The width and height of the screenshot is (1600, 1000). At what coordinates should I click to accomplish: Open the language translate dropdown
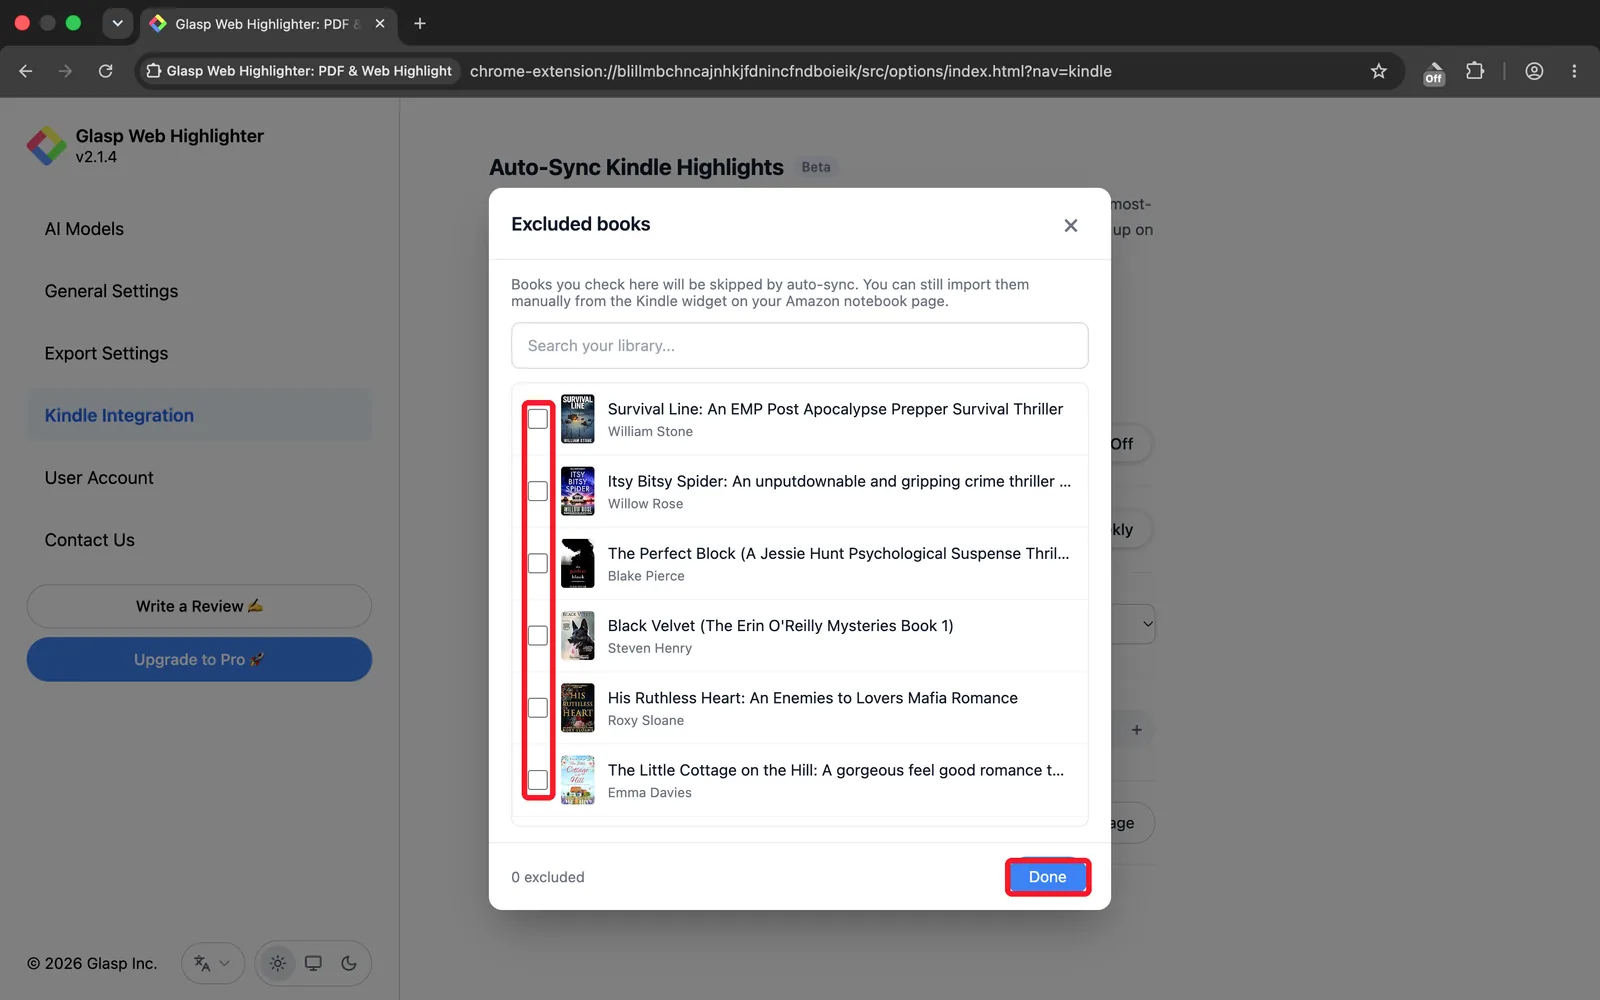(x=212, y=963)
